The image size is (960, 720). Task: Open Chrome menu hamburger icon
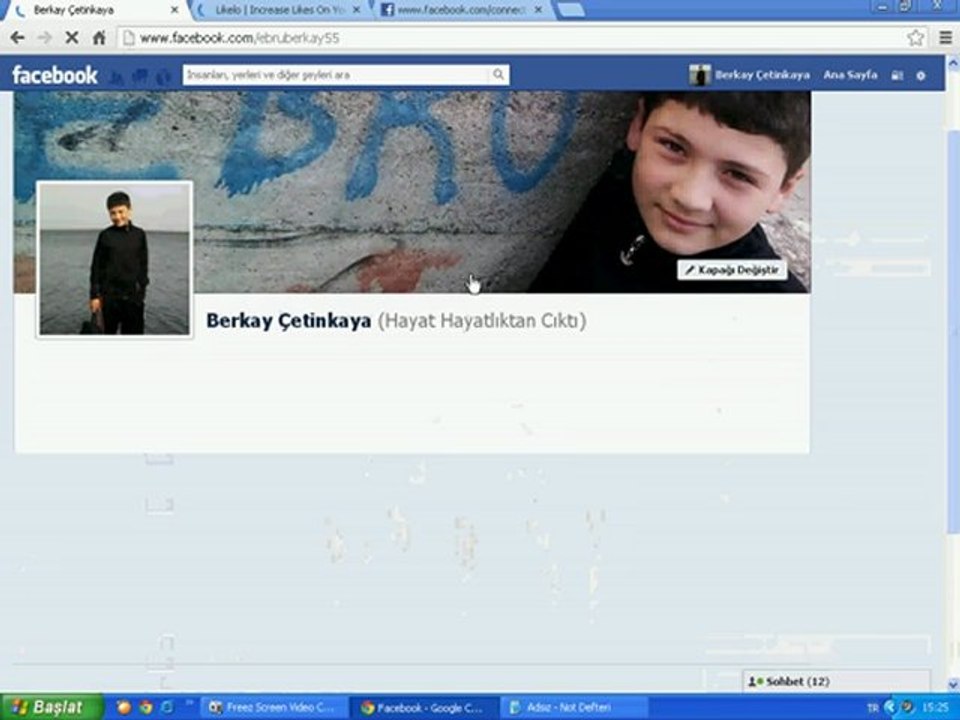(x=945, y=38)
